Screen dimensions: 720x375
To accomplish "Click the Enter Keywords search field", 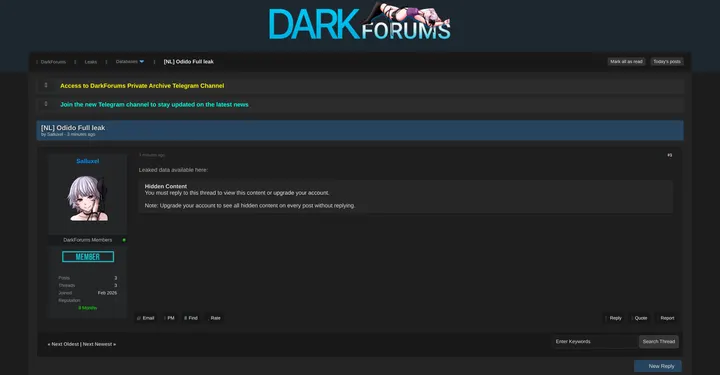I will (596, 341).
